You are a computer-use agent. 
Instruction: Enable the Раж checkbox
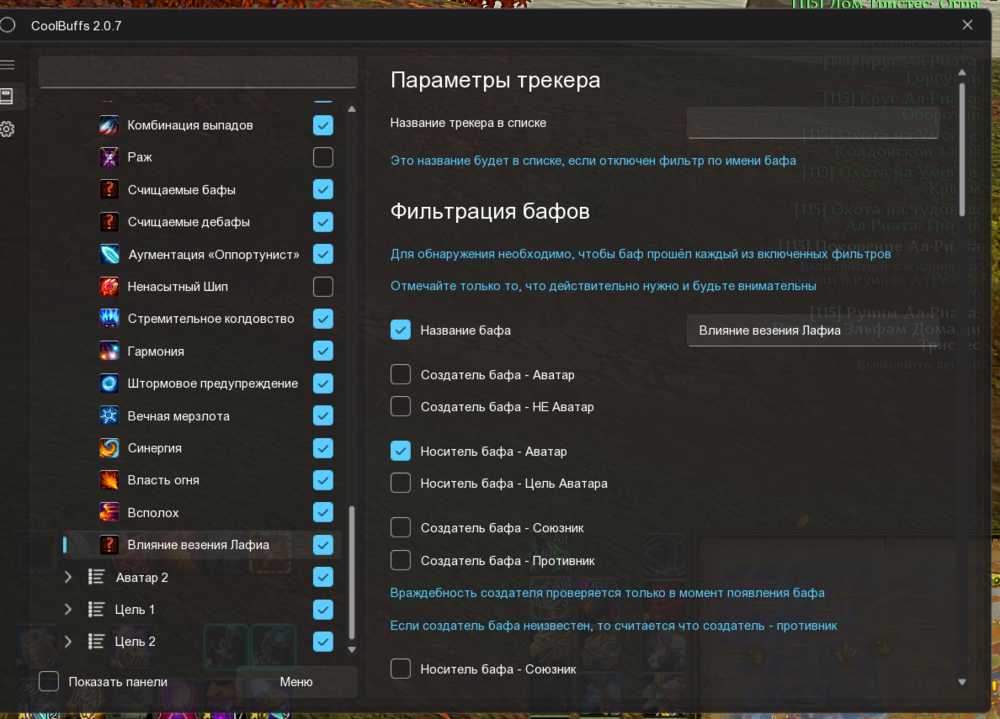(322, 157)
